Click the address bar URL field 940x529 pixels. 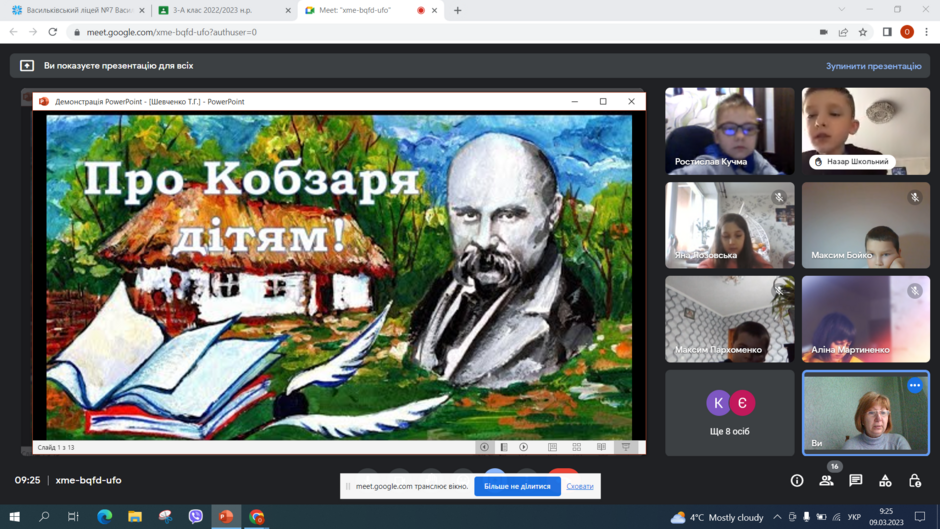pyautogui.click(x=444, y=32)
